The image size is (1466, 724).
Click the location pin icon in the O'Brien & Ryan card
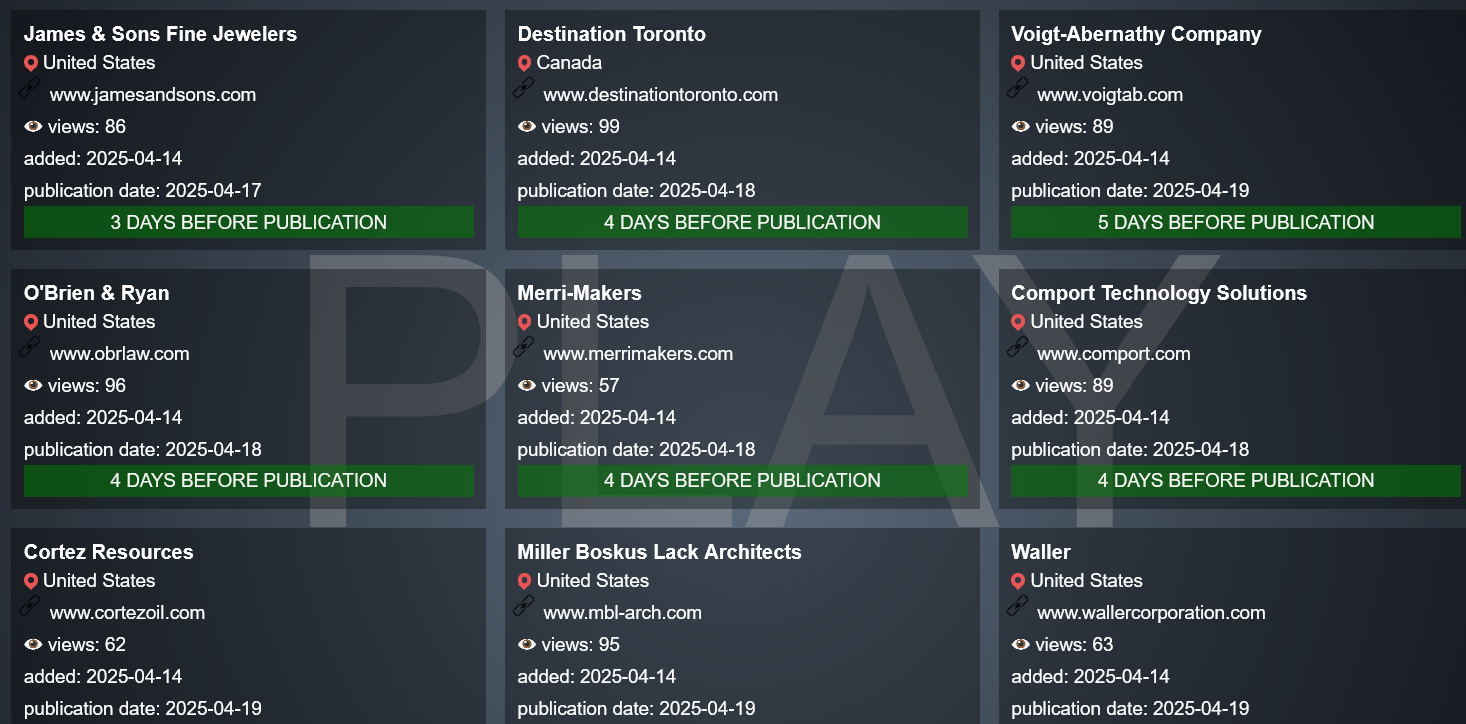click(31, 322)
